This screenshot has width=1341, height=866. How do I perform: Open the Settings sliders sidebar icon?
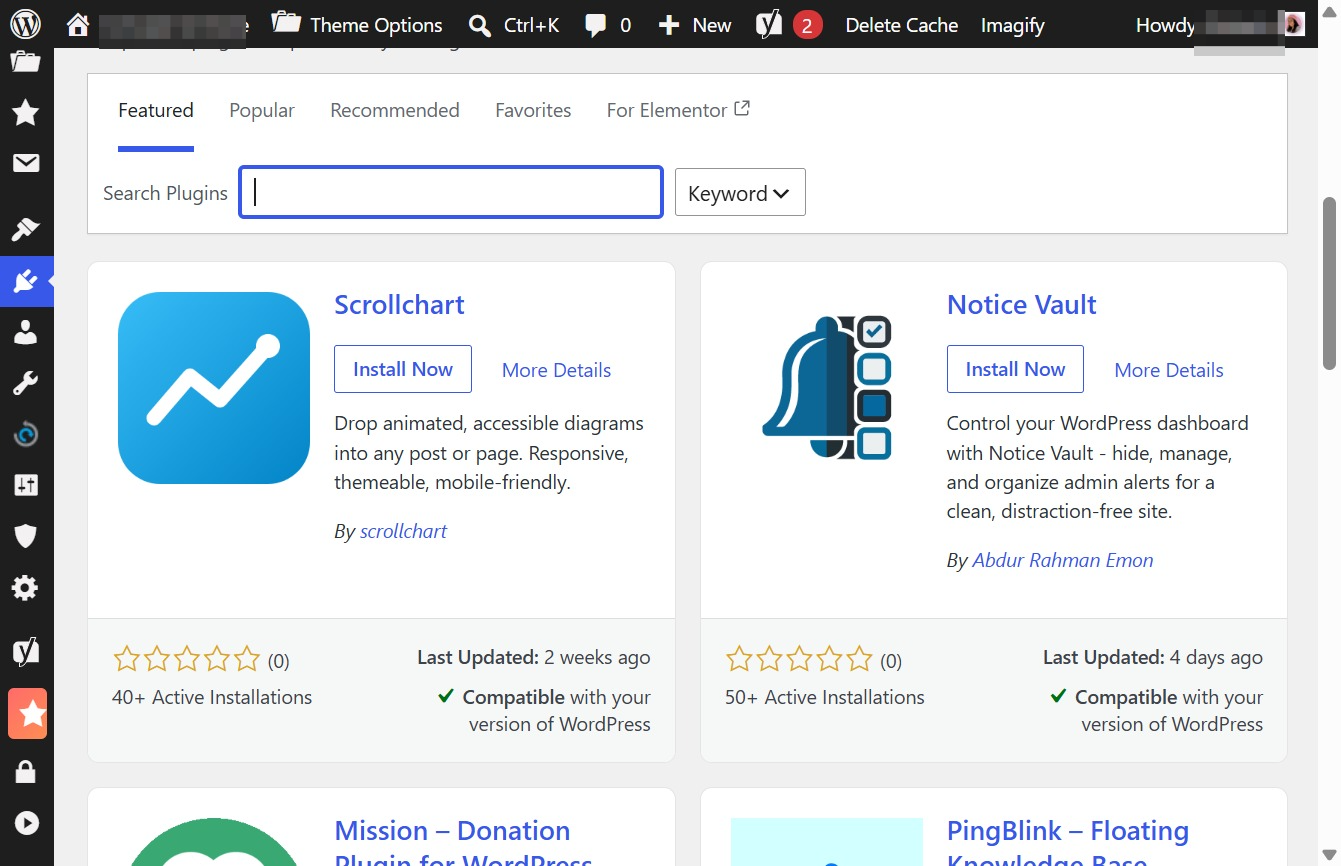25,485
